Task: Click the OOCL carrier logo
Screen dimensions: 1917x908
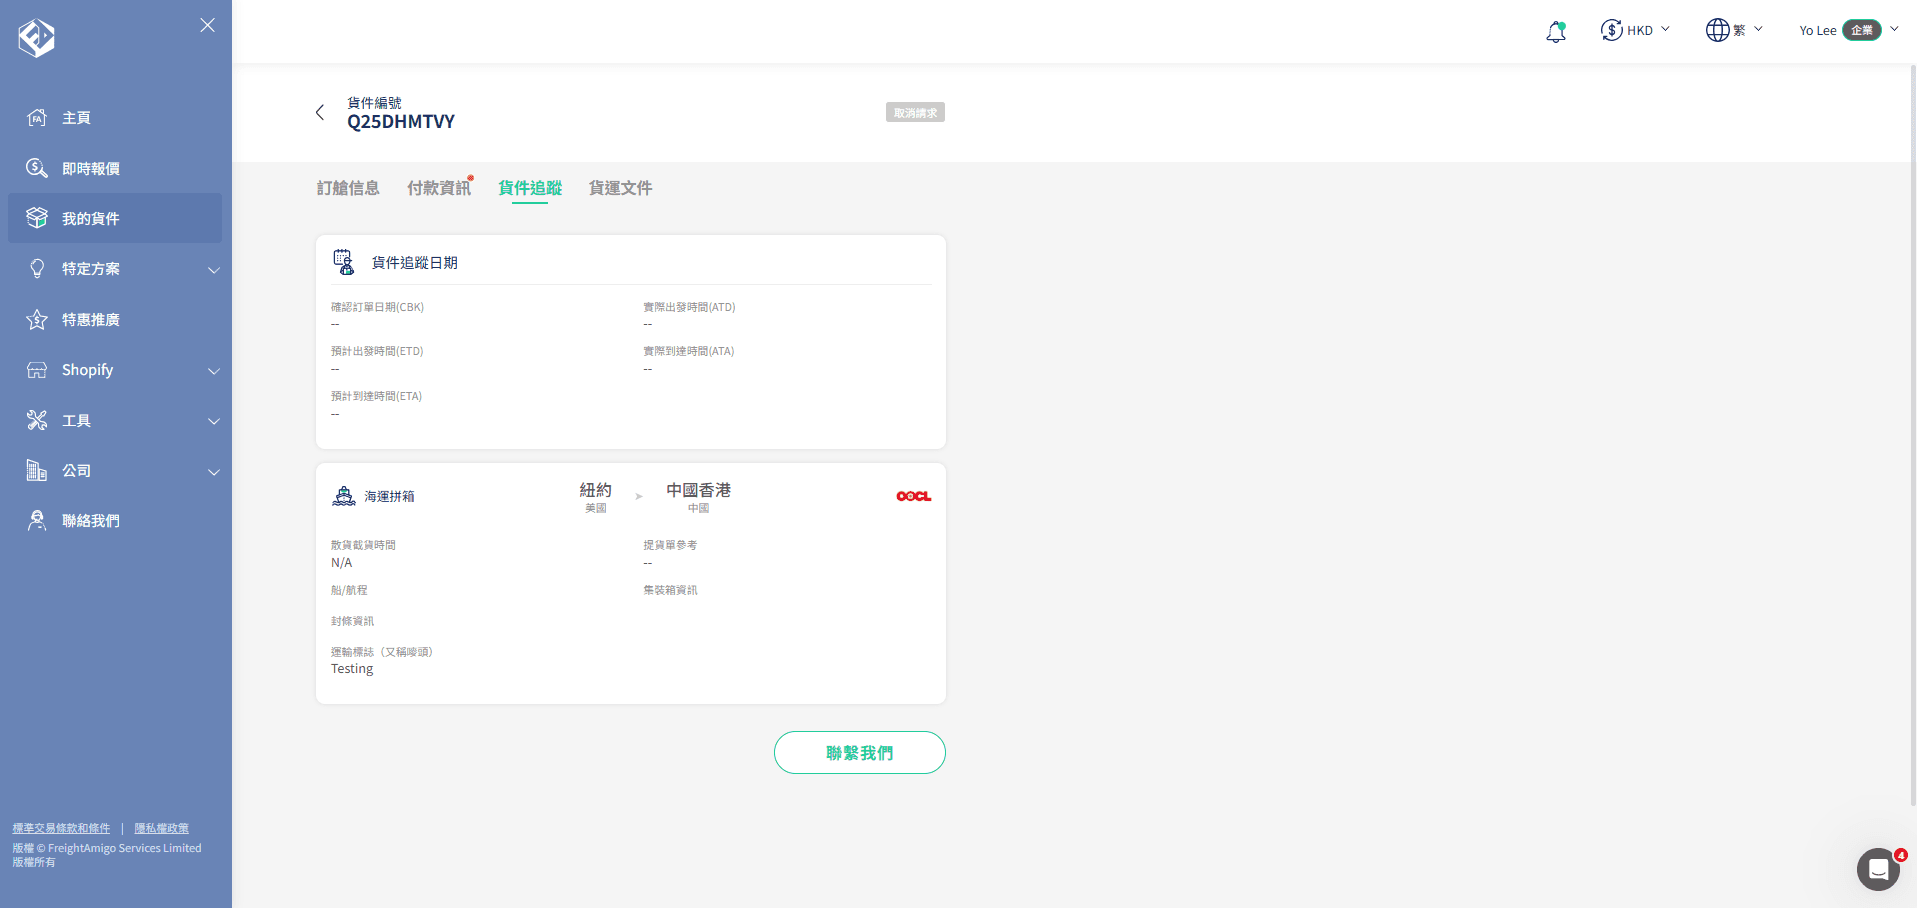Action: tap(913, 495)
